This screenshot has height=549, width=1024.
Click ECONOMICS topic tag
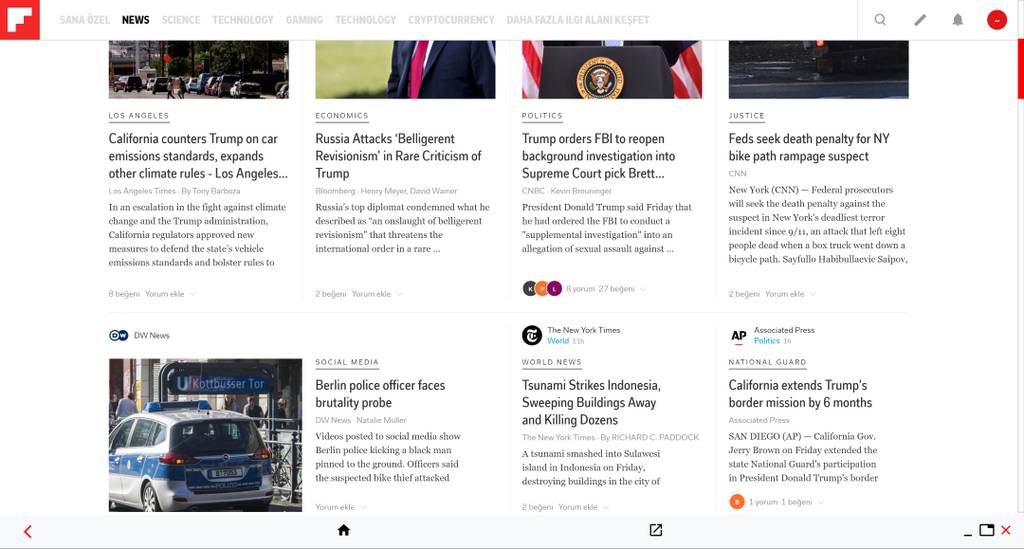[x=342, y=116]
